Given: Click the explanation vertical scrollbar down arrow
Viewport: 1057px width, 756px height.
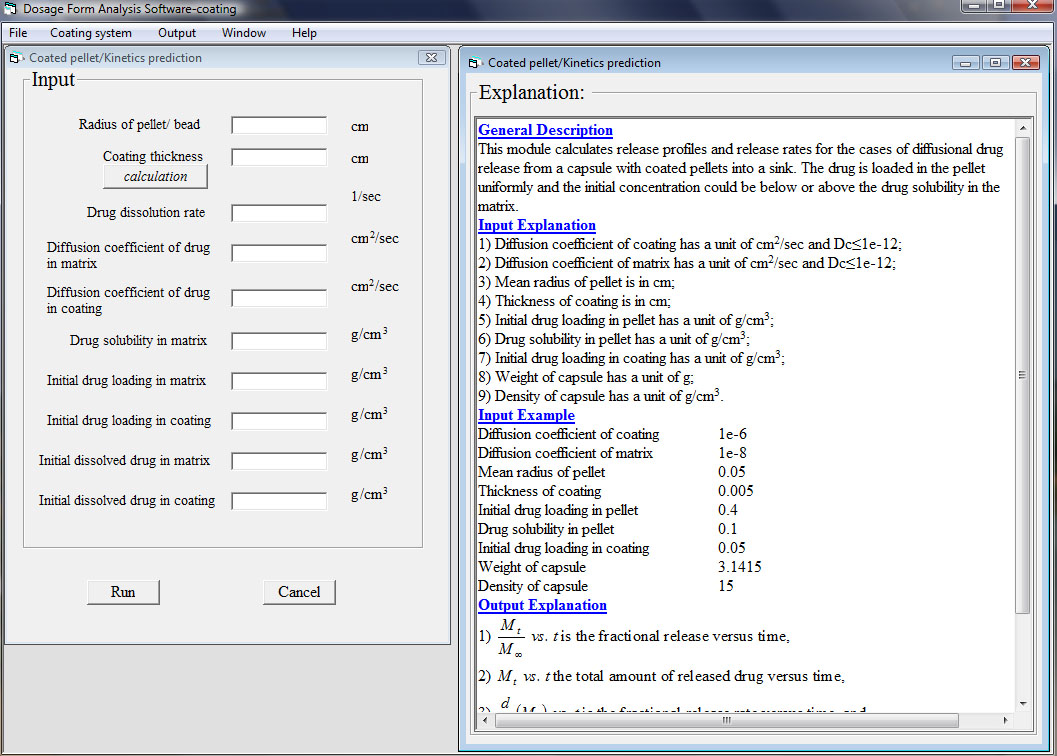Looking at the screenshot, I should point(1022,704).
